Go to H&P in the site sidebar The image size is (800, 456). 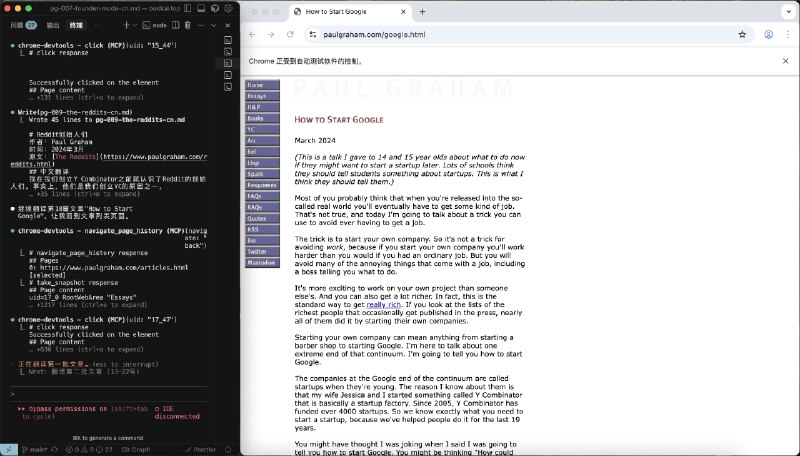[x=262, y=107]
